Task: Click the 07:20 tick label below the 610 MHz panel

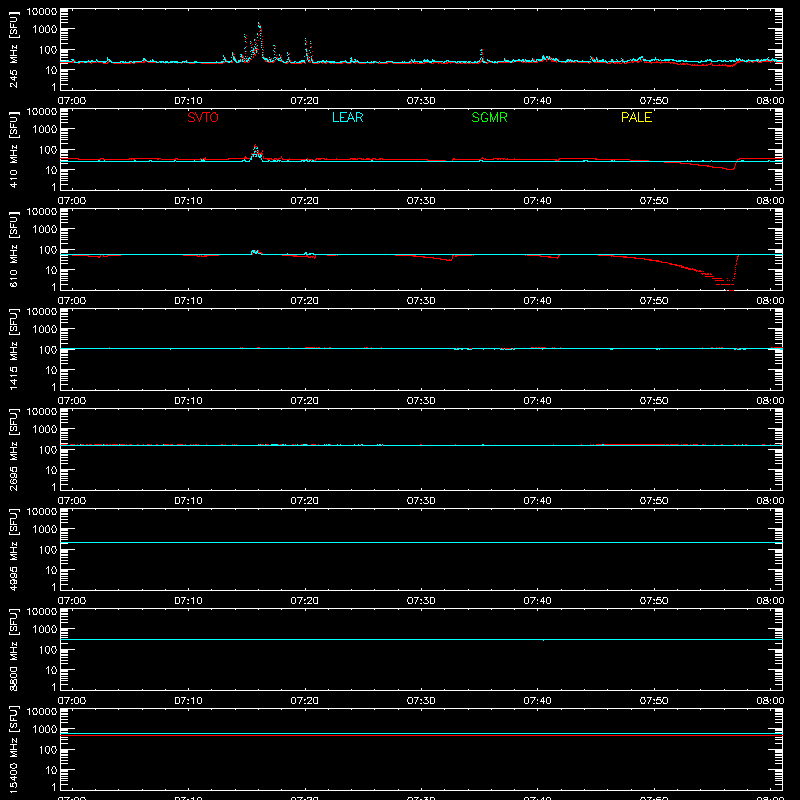Action: coord(305,301)
